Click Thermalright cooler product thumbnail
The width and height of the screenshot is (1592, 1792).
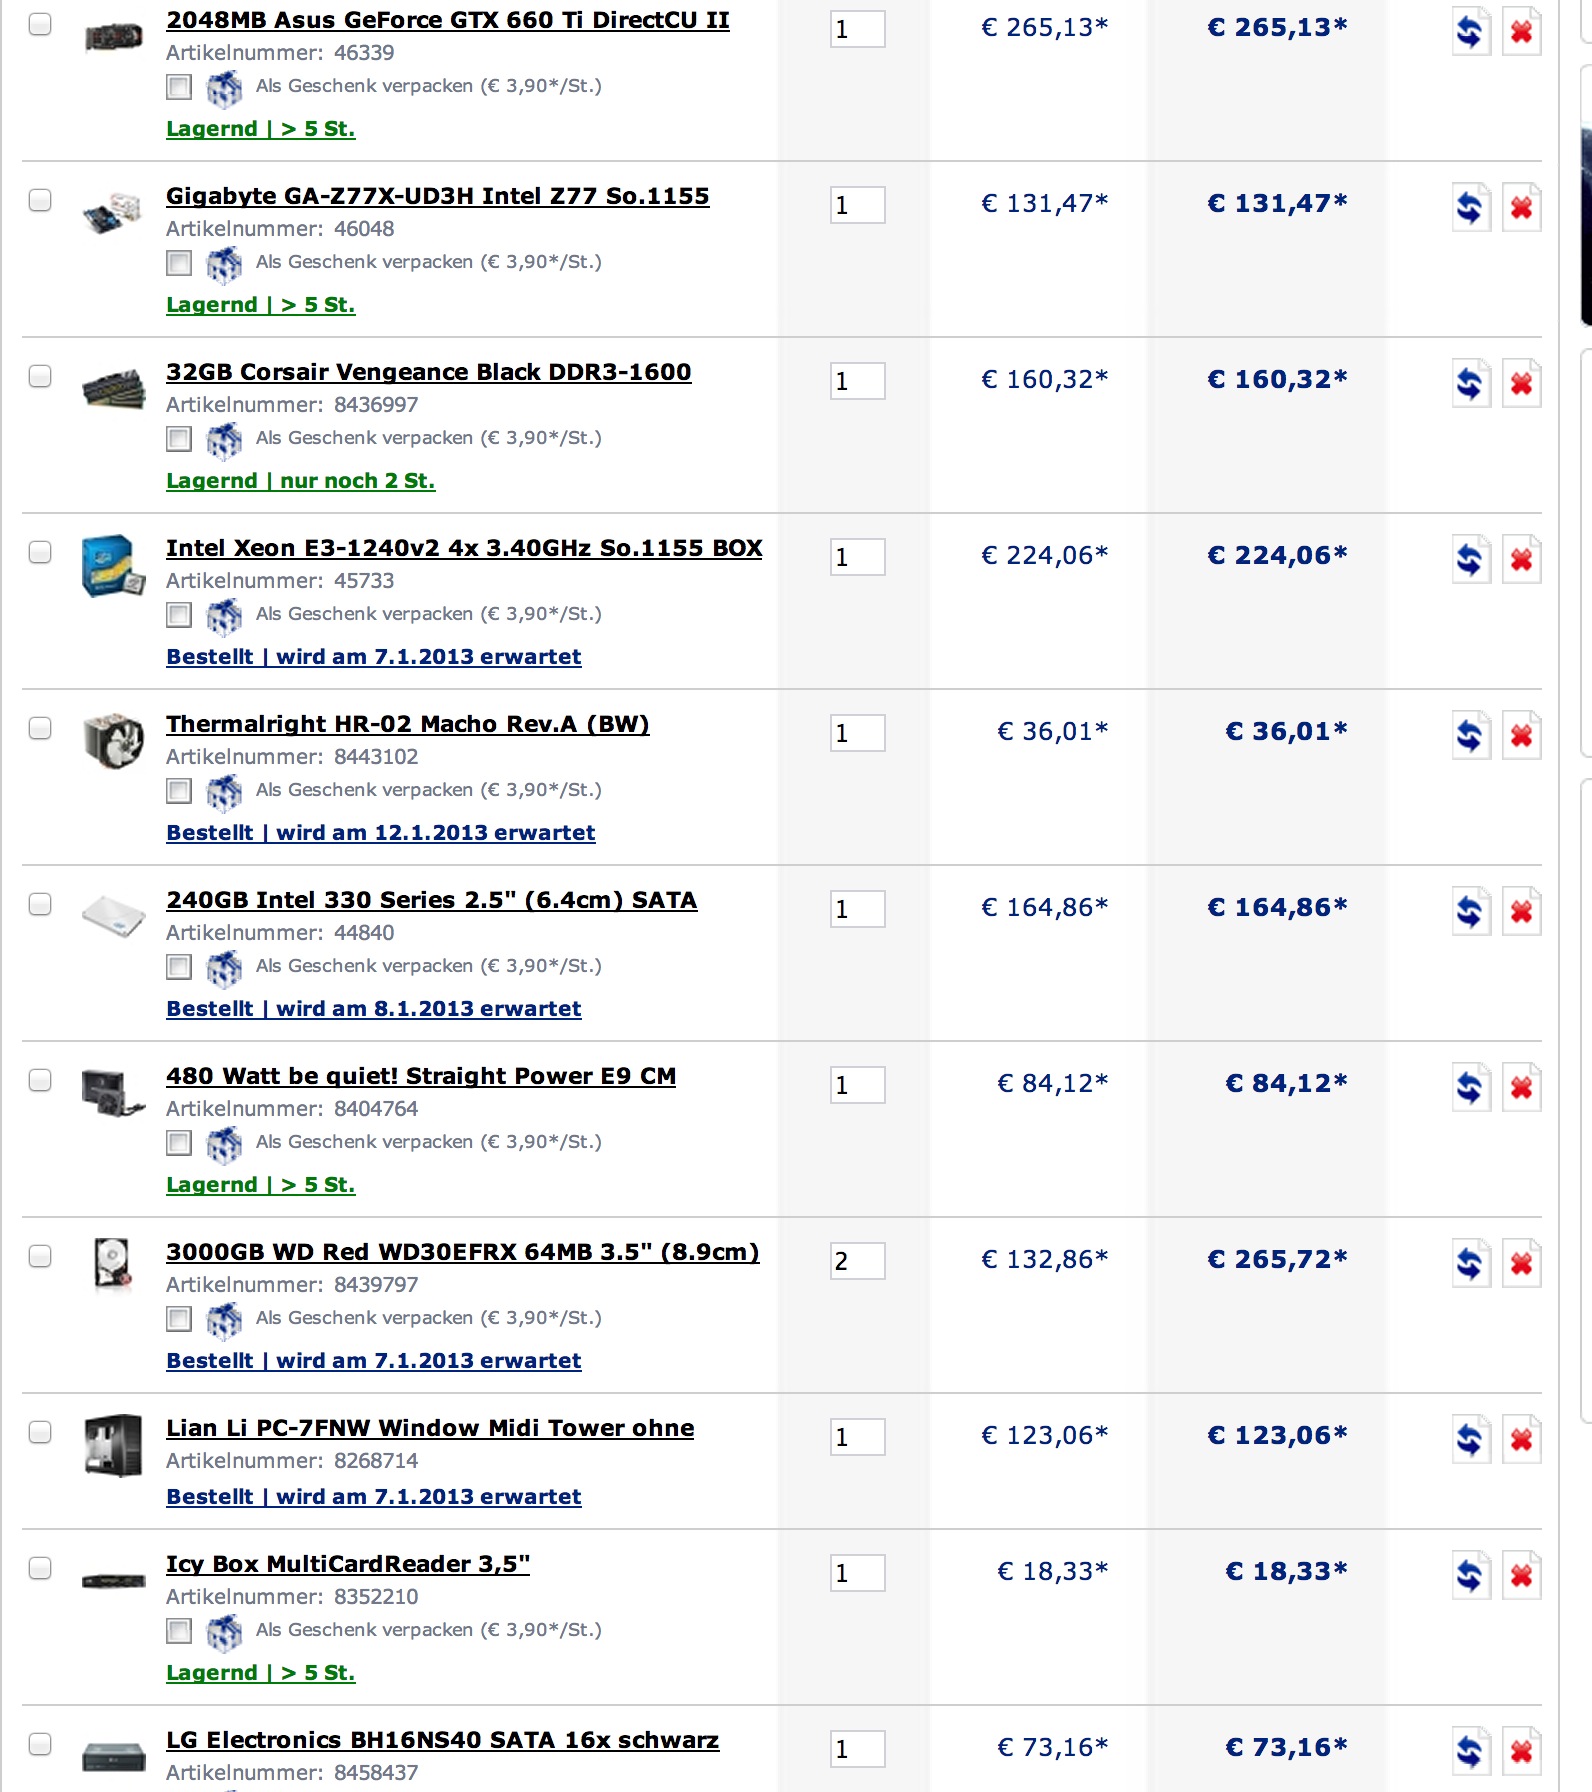(x=113, y=742)
